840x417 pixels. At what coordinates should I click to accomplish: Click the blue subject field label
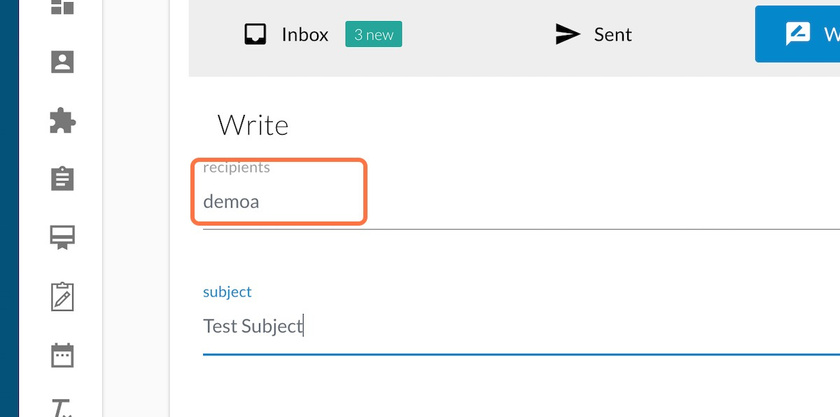click(227, 292)
